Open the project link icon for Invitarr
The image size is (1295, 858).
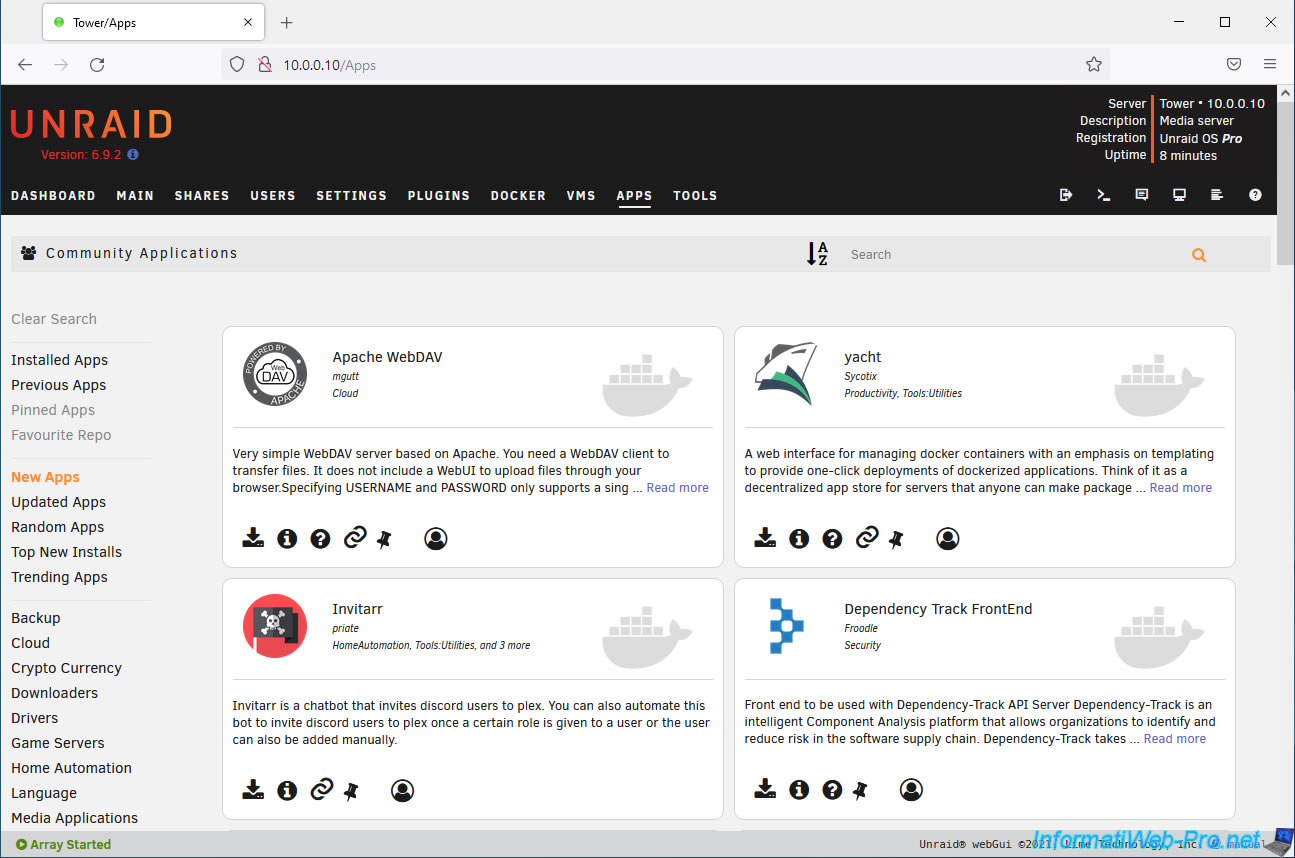321,791
